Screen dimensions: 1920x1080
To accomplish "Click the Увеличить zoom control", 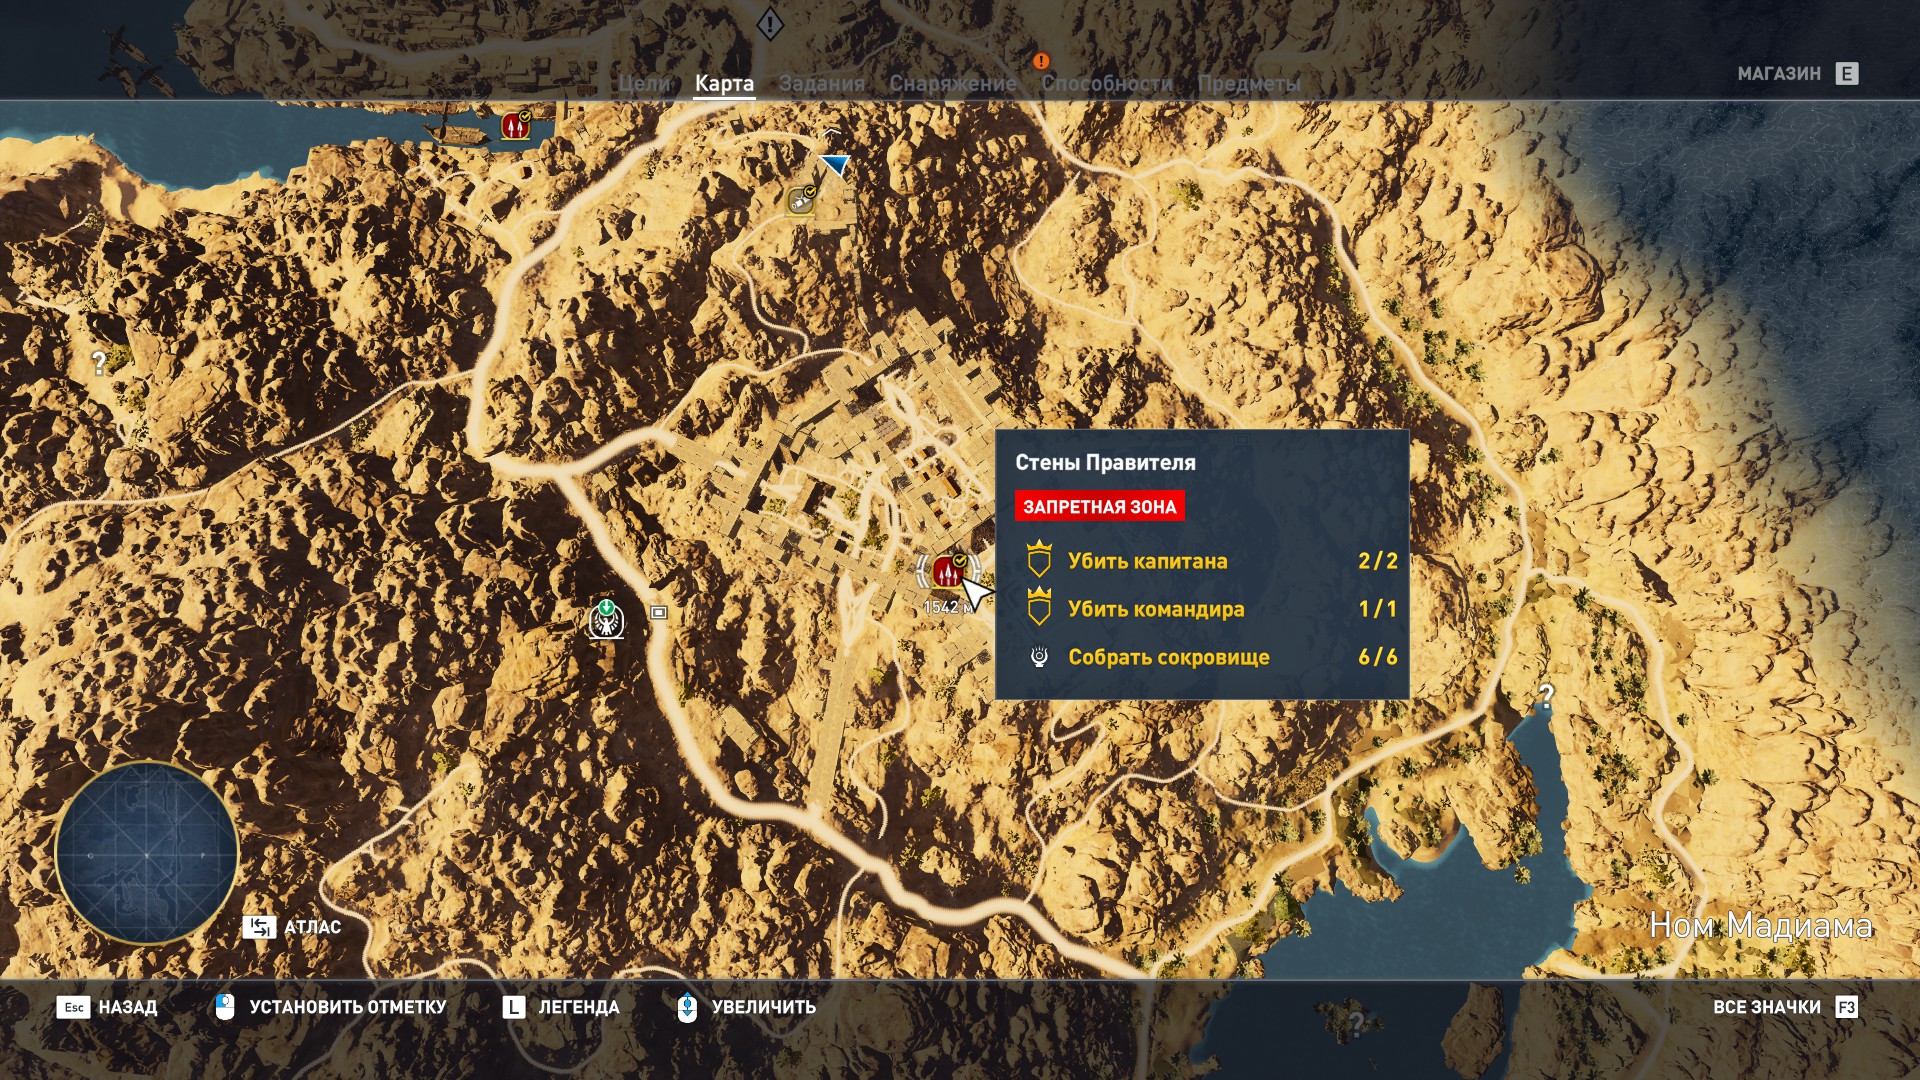I will click(687, 1007).
